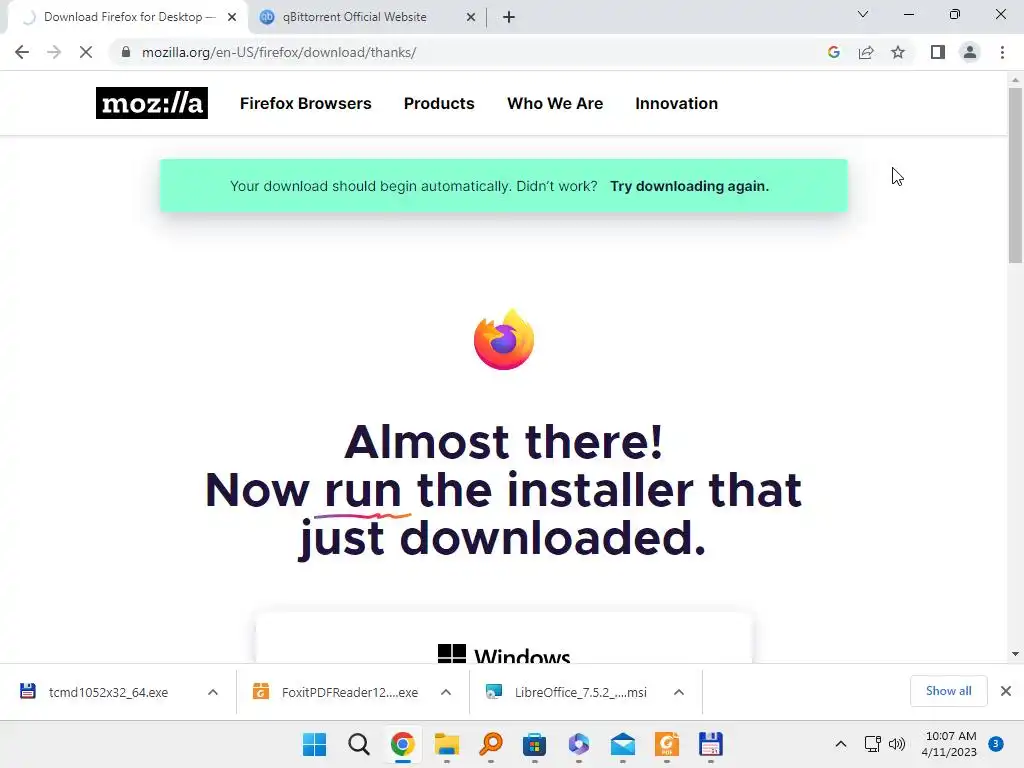
Task: Open Total Commander floppy icon in the taskbar
Action: [x=711, y=744]
